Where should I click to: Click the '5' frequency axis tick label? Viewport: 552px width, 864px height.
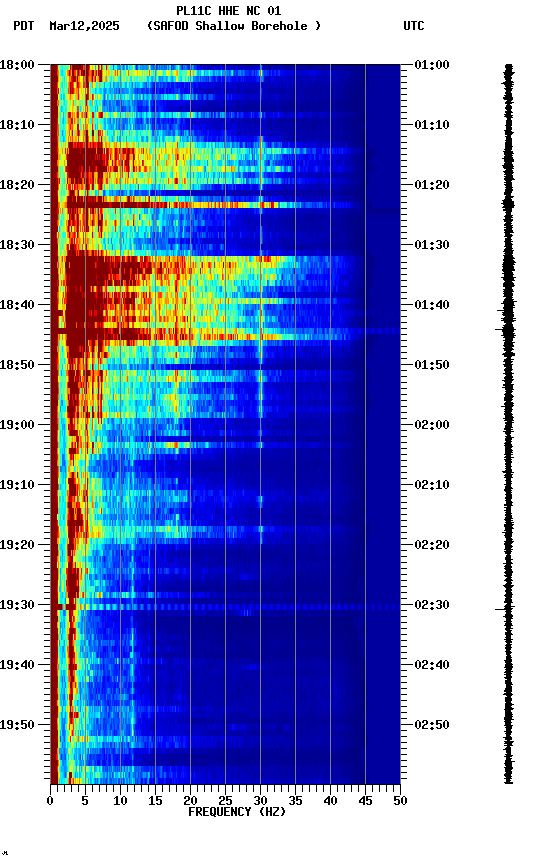[85, 801]
